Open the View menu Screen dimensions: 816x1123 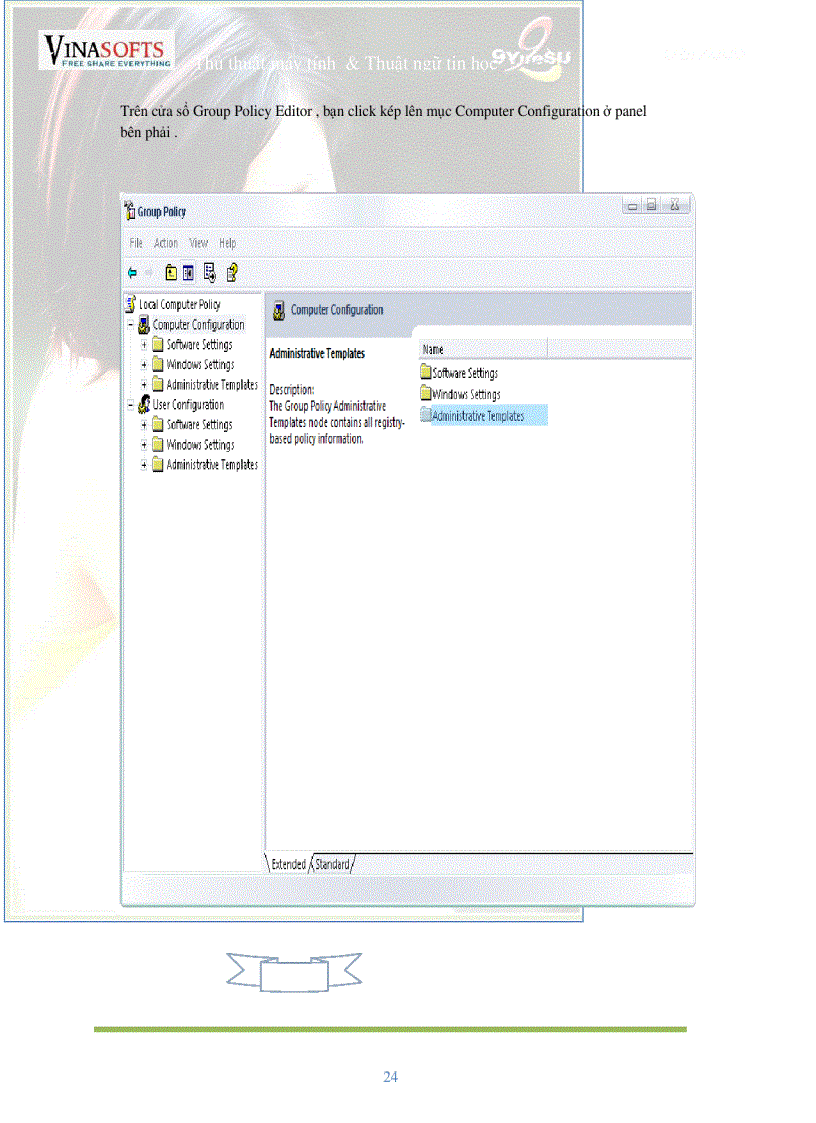199,243
